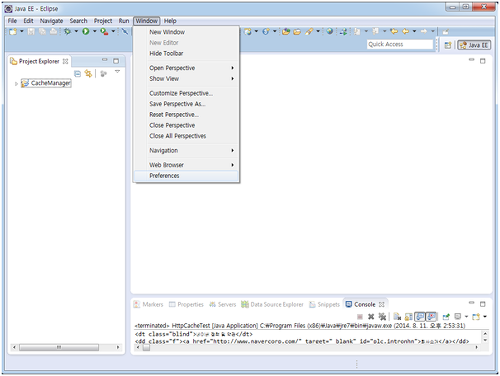Click the Open Web Browser globe icon
This screenshot has height=376, width=500.
(330, 31)
